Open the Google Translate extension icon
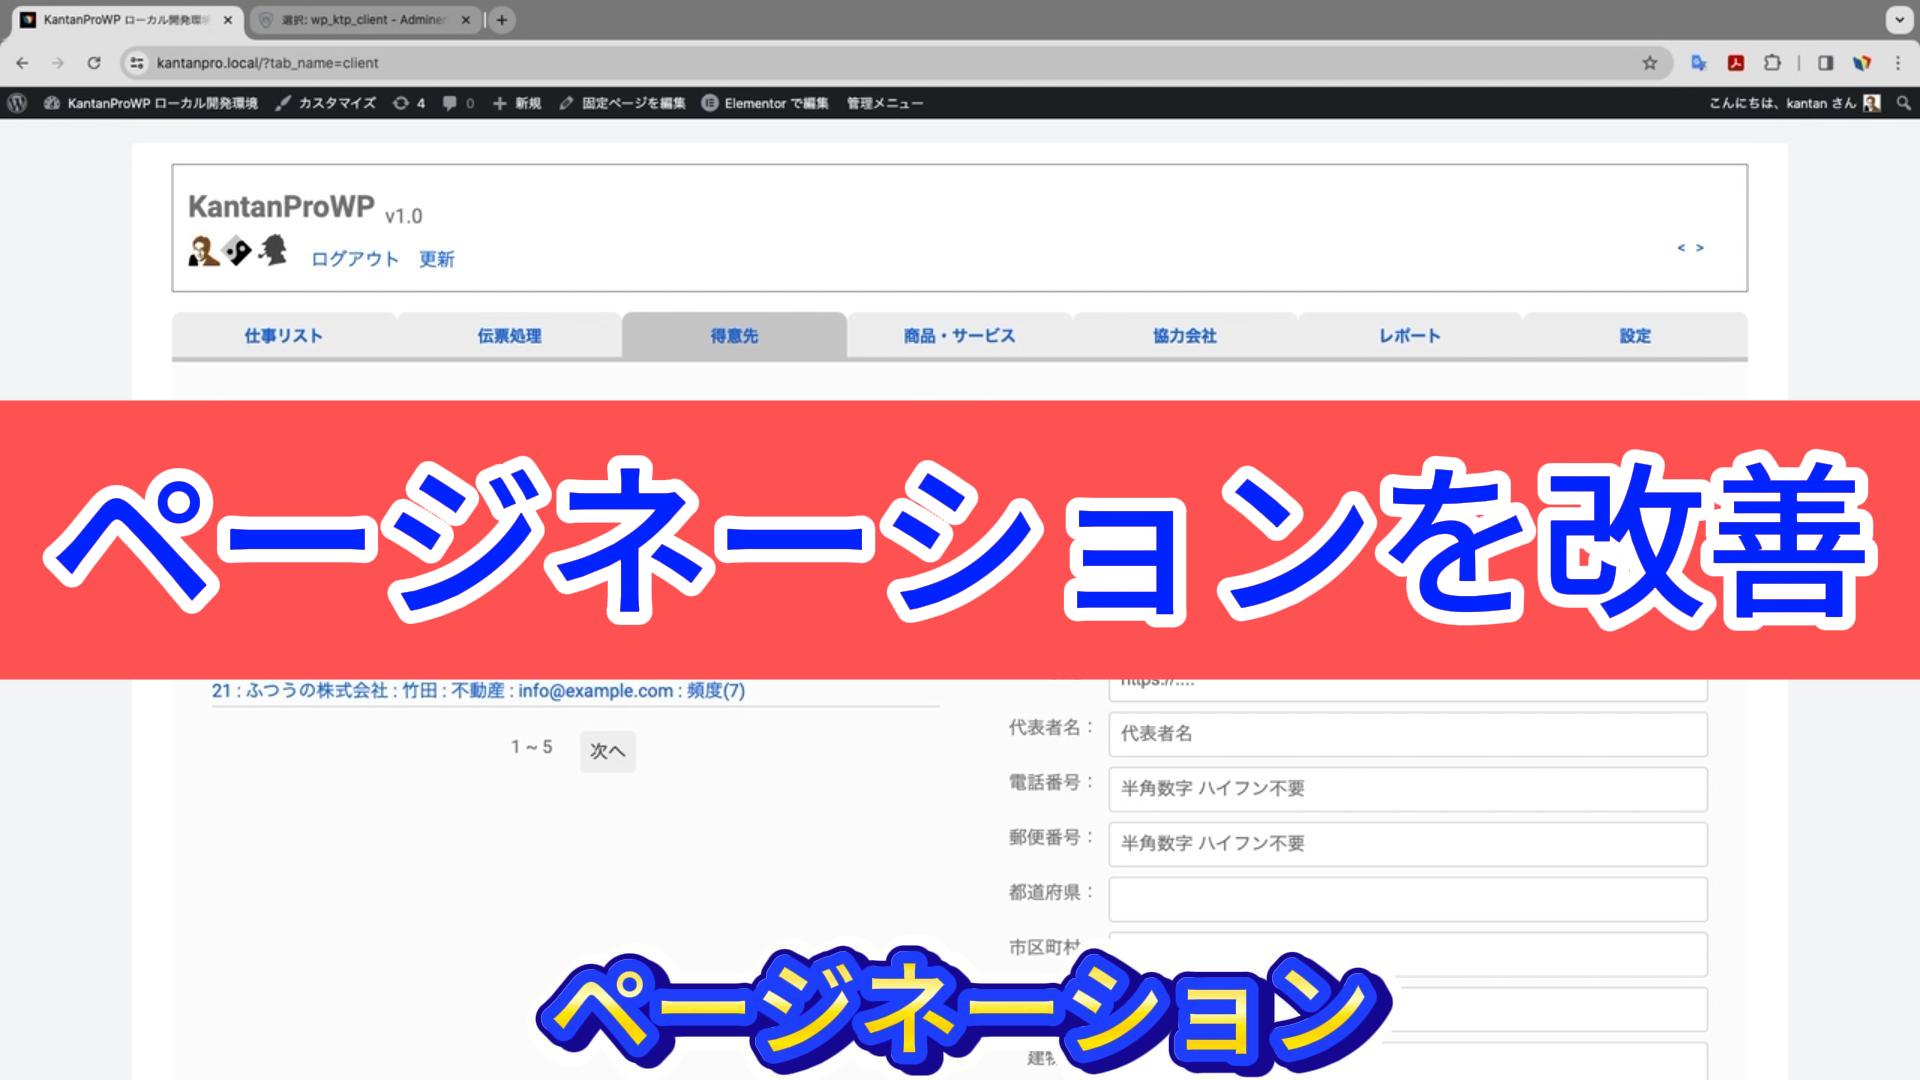Screen dimensions: 1920x1080 pos(1698,63)
